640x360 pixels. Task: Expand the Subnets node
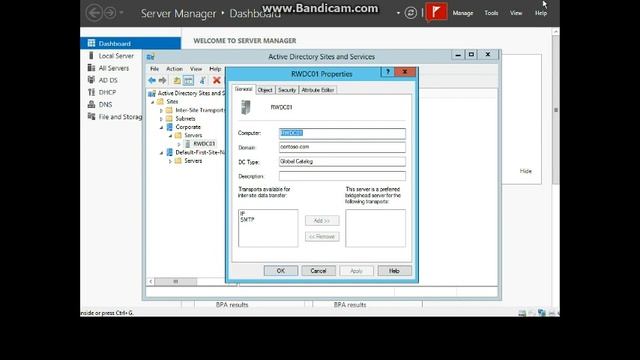(162, 119)
